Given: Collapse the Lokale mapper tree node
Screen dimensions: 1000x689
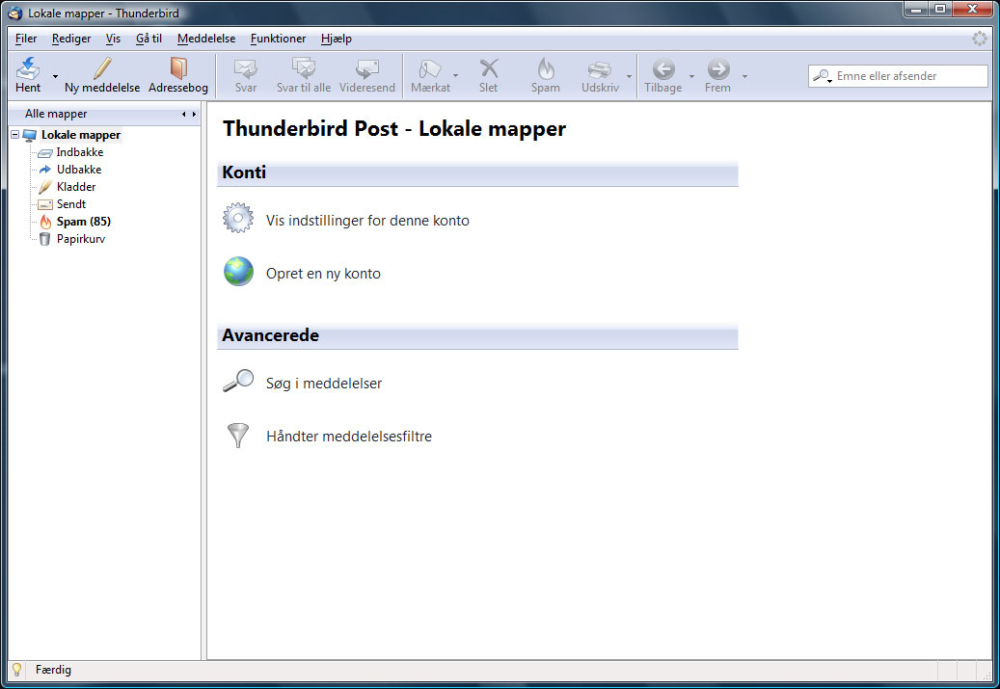Looking at the screenshot, I should pyautogui.click(x=14, y=135).
